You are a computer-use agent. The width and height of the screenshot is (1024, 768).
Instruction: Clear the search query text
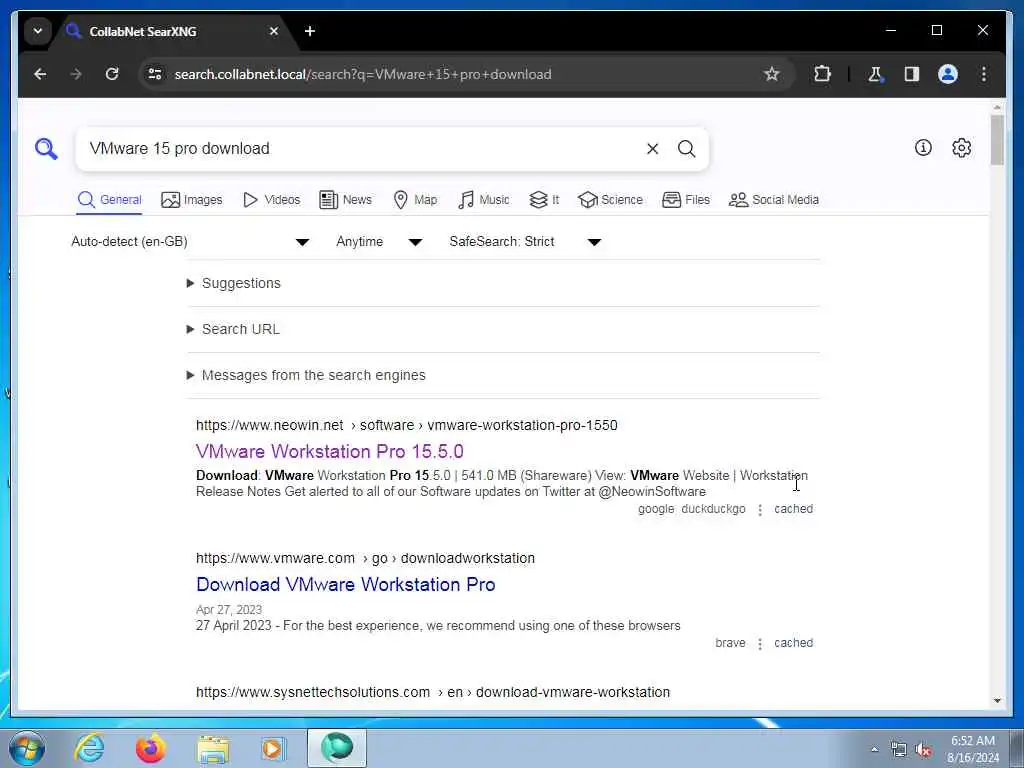pyautogui.click(x=652, y=149)
